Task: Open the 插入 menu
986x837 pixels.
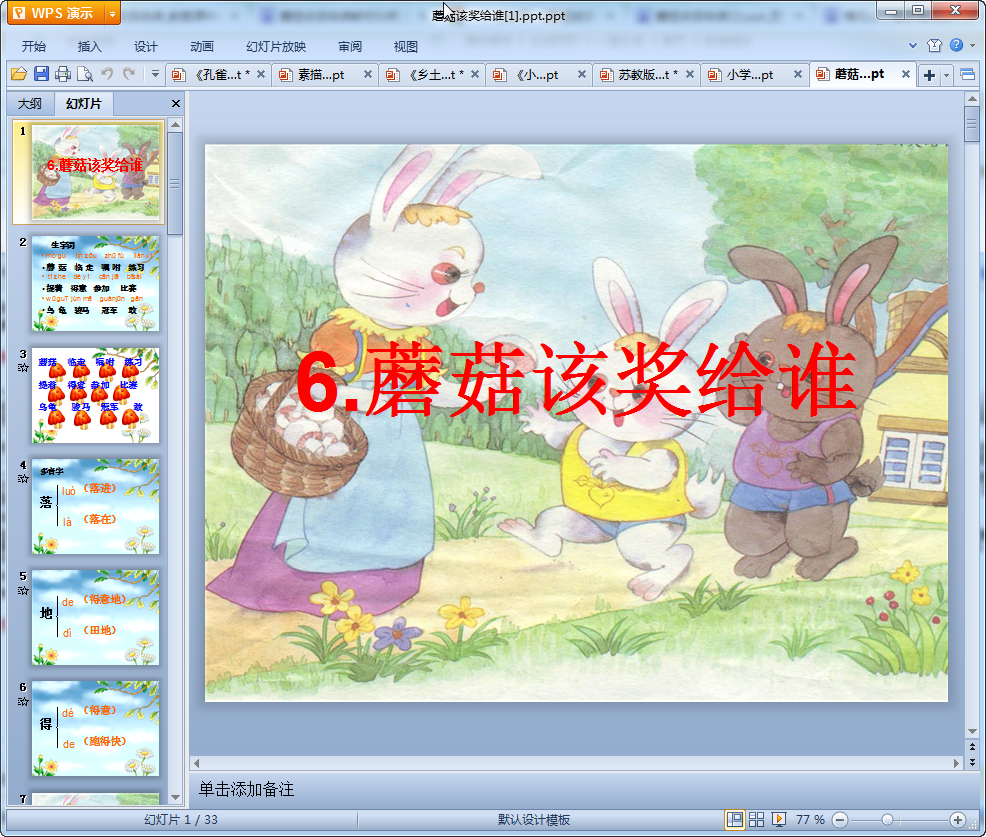Action: (89, 46)
